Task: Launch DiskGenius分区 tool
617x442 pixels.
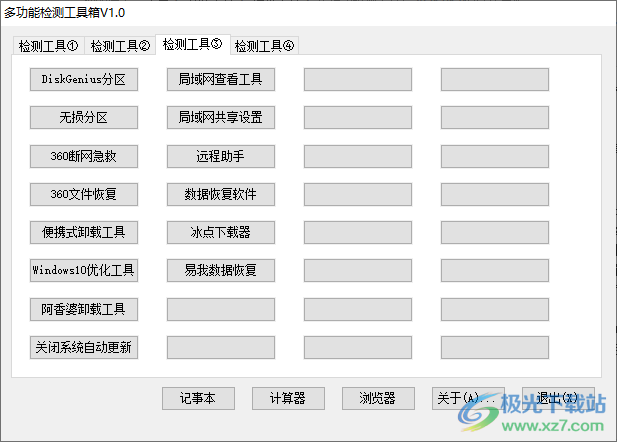Action: click(x=84, y=80)
